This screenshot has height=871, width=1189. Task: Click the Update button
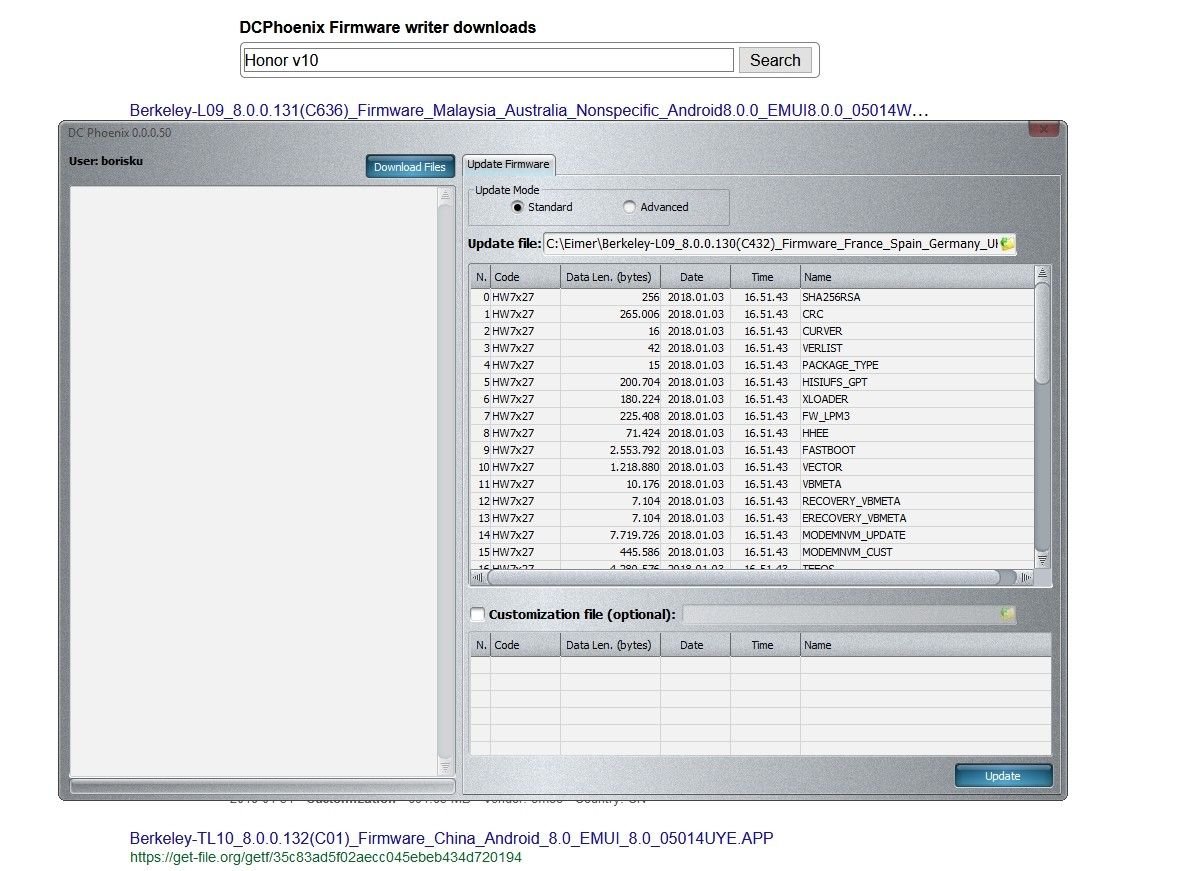pos(1002,775)
